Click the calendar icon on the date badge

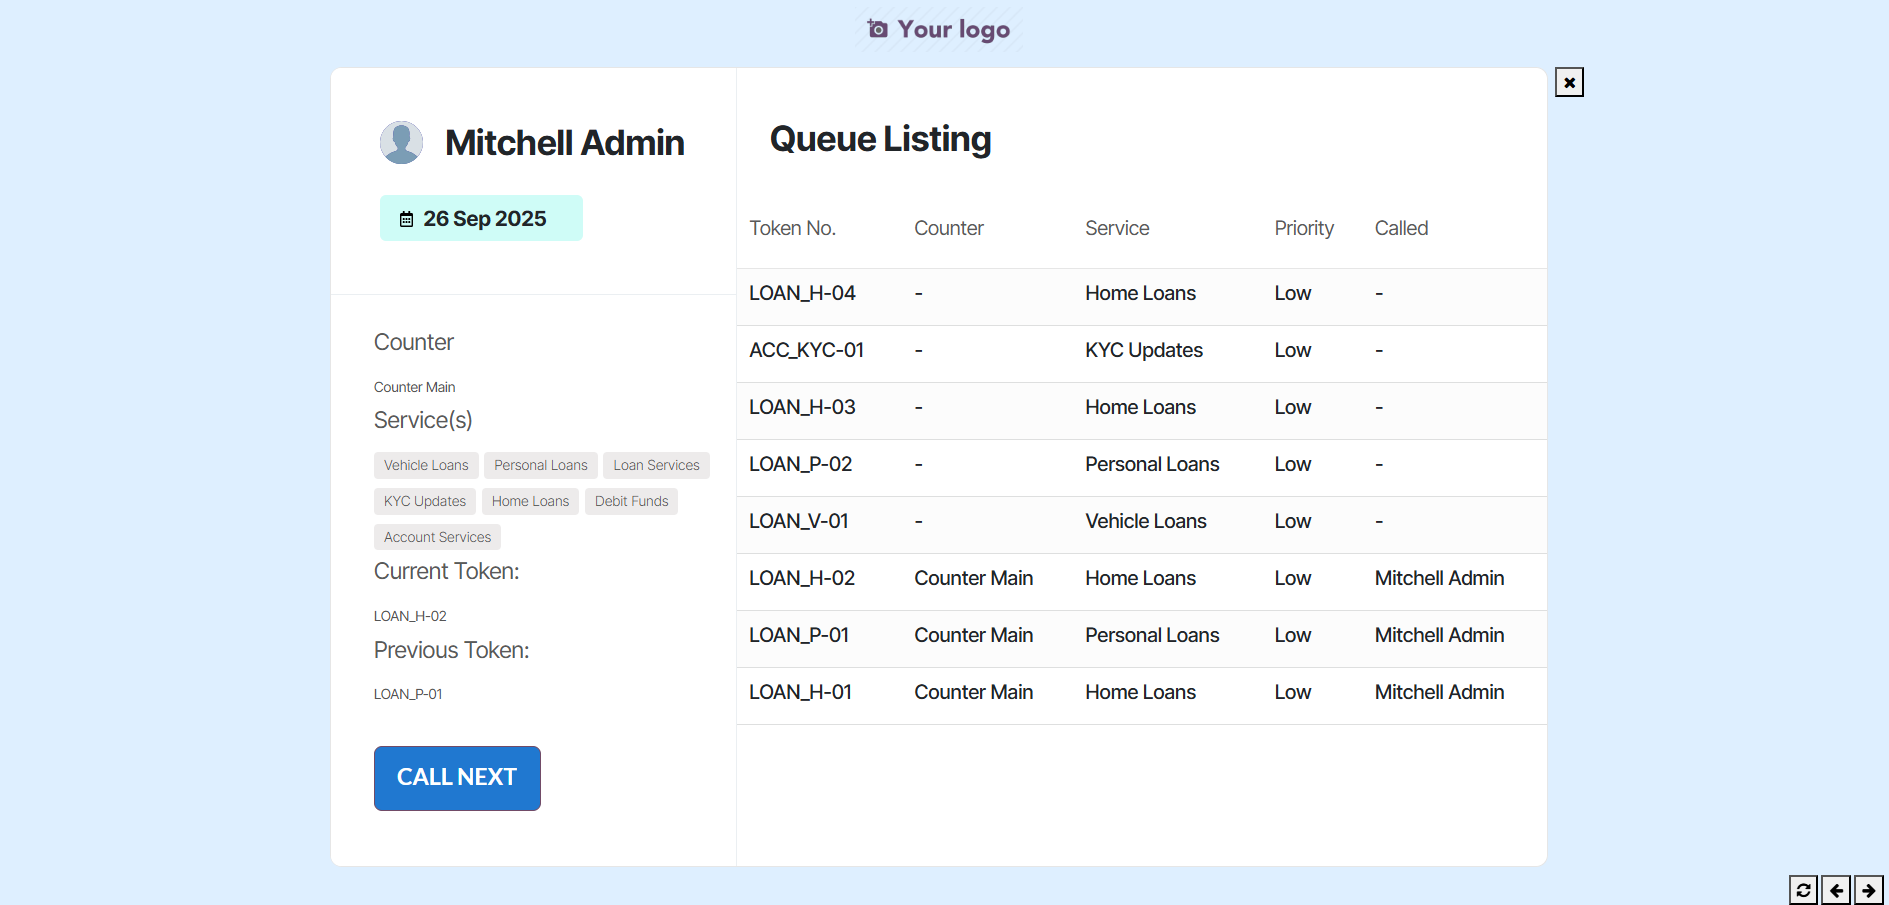coord(406,218)
